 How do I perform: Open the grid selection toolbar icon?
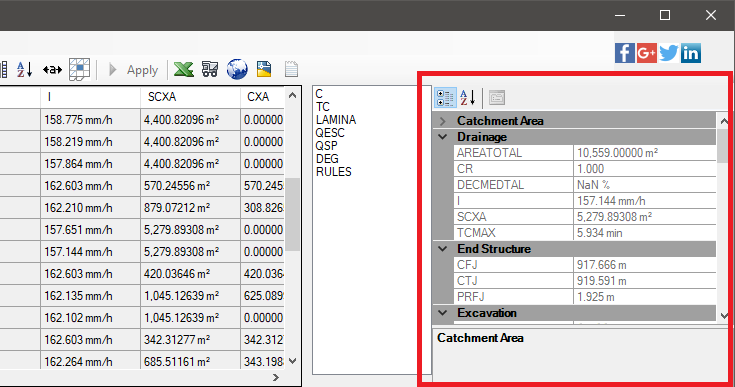pyautogui.click(x=79, y=69)
